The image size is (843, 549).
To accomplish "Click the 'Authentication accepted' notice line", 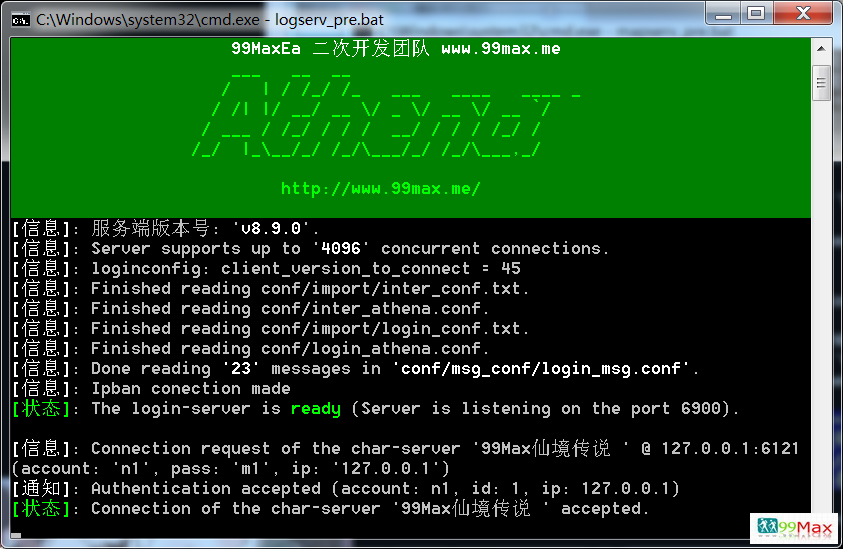I will click(385, 488).
